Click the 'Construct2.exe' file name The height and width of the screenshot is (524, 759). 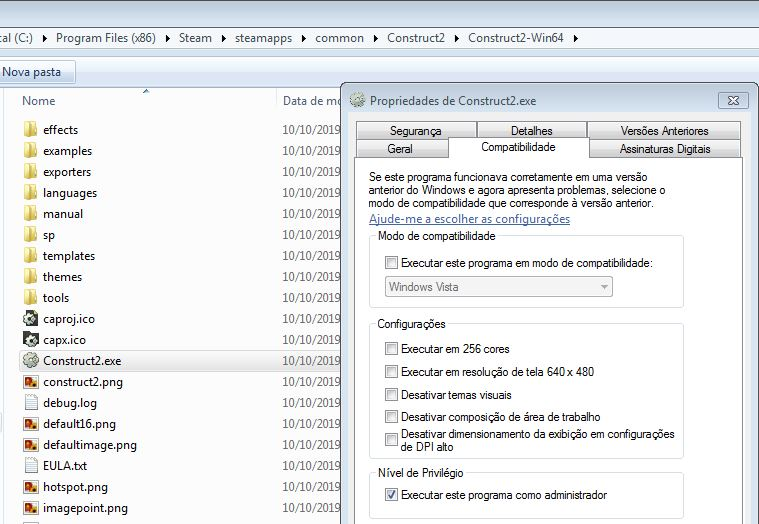coord(82,360)
